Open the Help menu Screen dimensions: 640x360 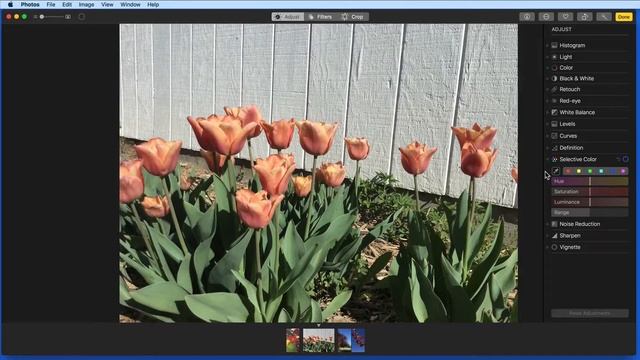(153, 4)
